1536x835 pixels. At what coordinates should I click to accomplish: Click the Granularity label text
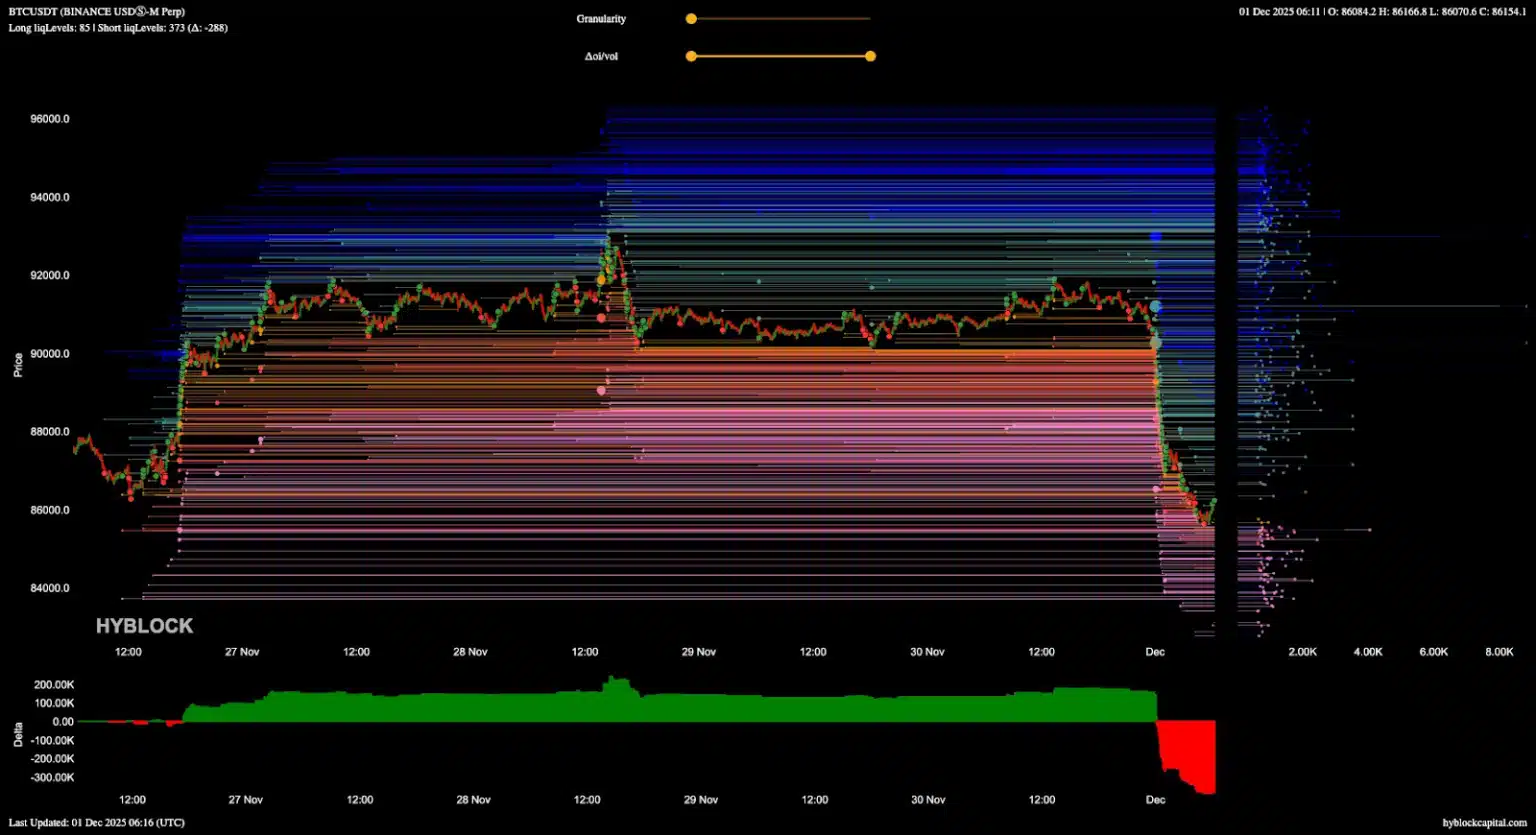click(x=601, y=19)
